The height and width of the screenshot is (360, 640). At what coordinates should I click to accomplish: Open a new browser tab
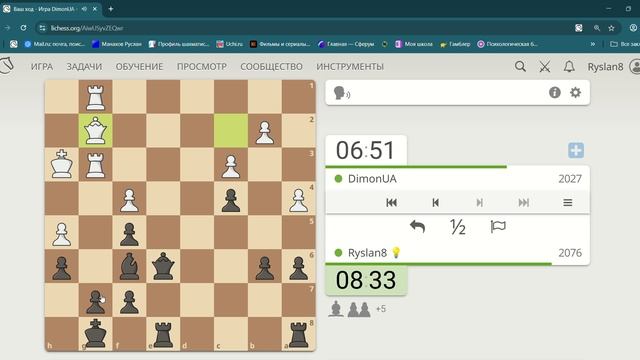point(111,9)
